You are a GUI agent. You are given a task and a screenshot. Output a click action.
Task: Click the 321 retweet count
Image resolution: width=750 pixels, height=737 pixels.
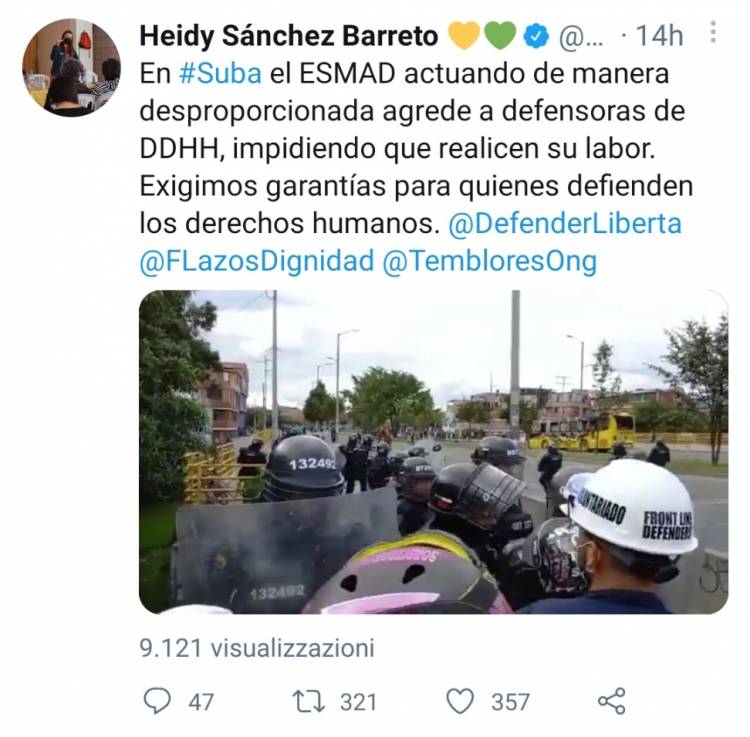(x=358, y=702)
